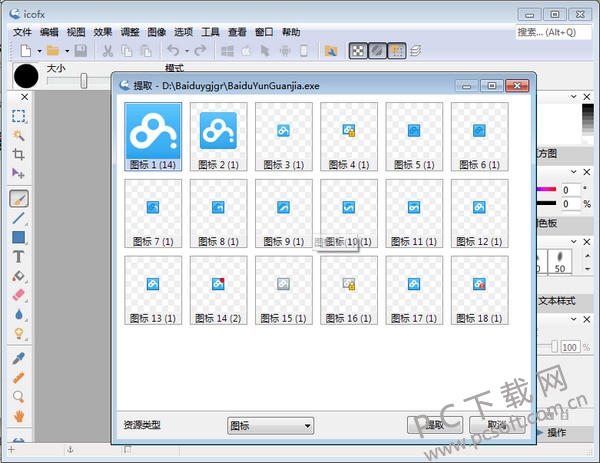Click the cut scissors icon
The height and width of the screenshot is (463, 600).
tap(108, 51)
